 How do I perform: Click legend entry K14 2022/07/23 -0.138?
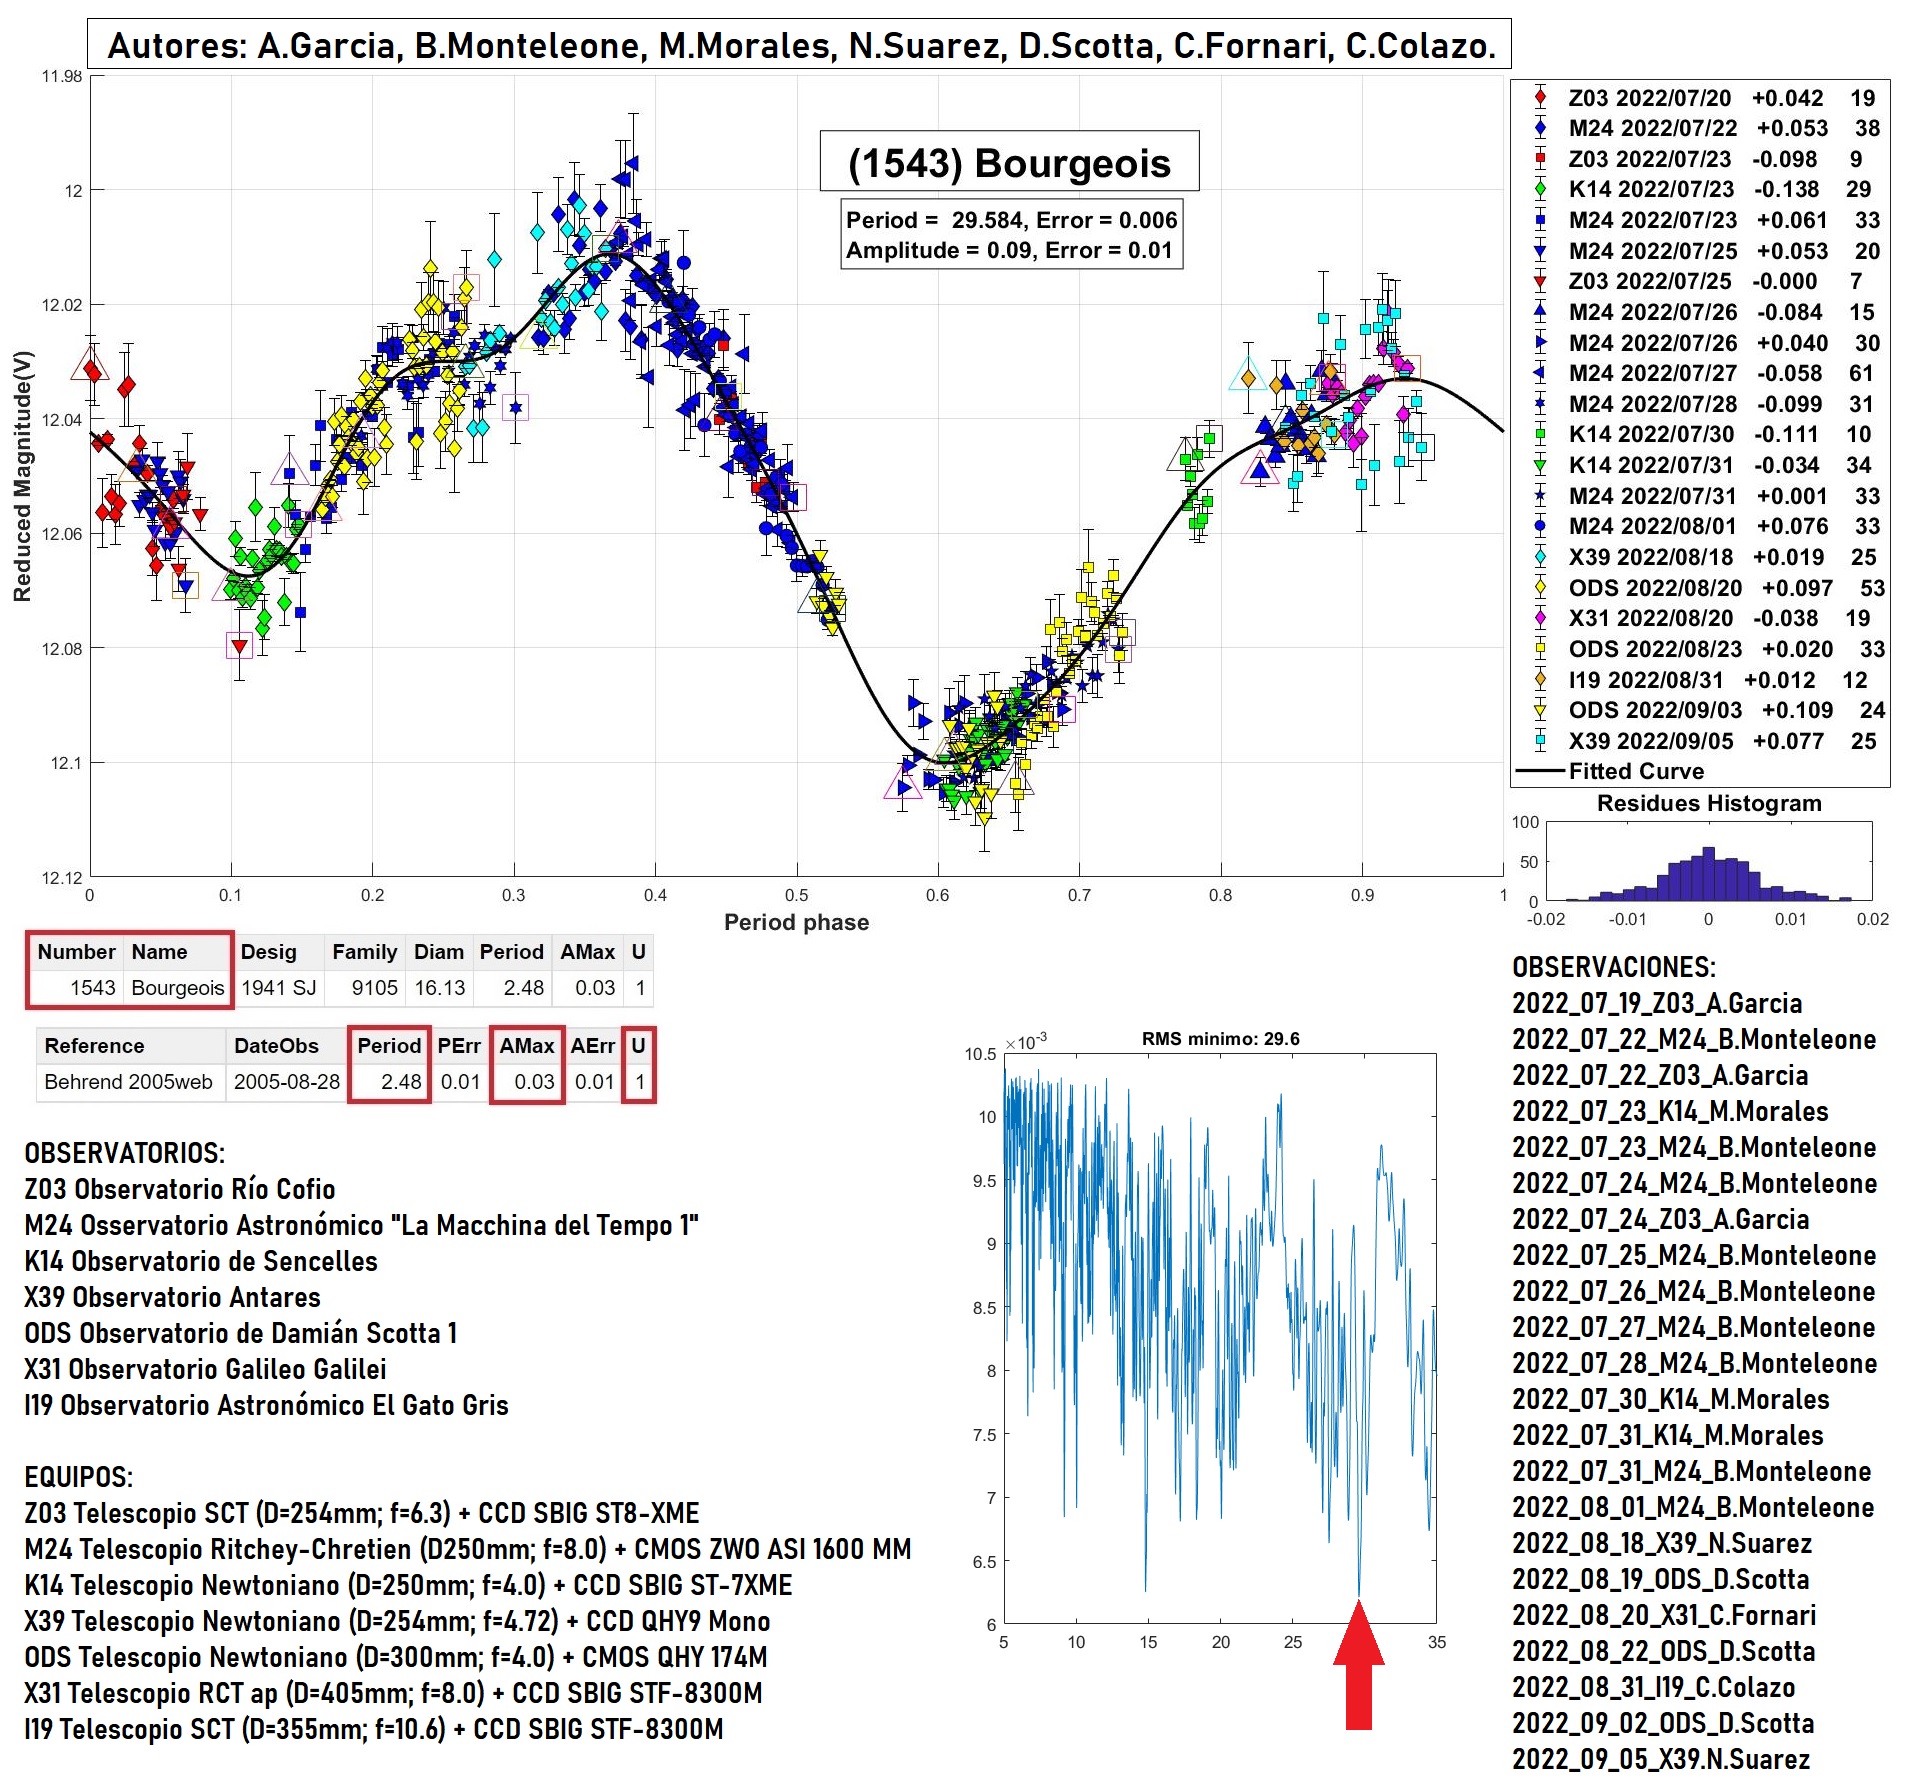pos(1704,189)
